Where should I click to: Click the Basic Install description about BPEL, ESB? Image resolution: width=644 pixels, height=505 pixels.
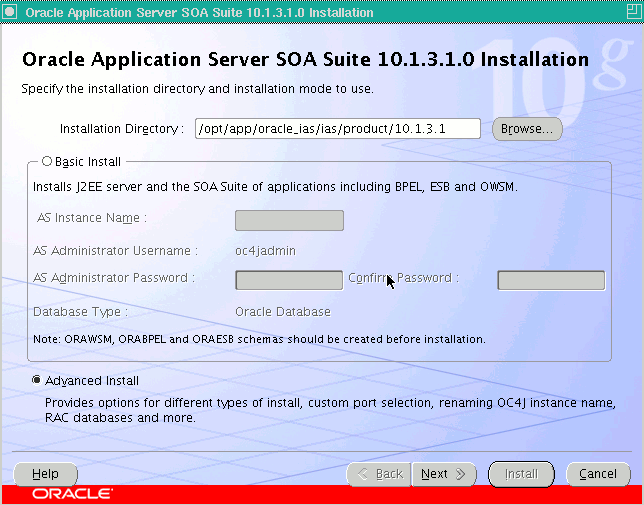coord(275,187)
